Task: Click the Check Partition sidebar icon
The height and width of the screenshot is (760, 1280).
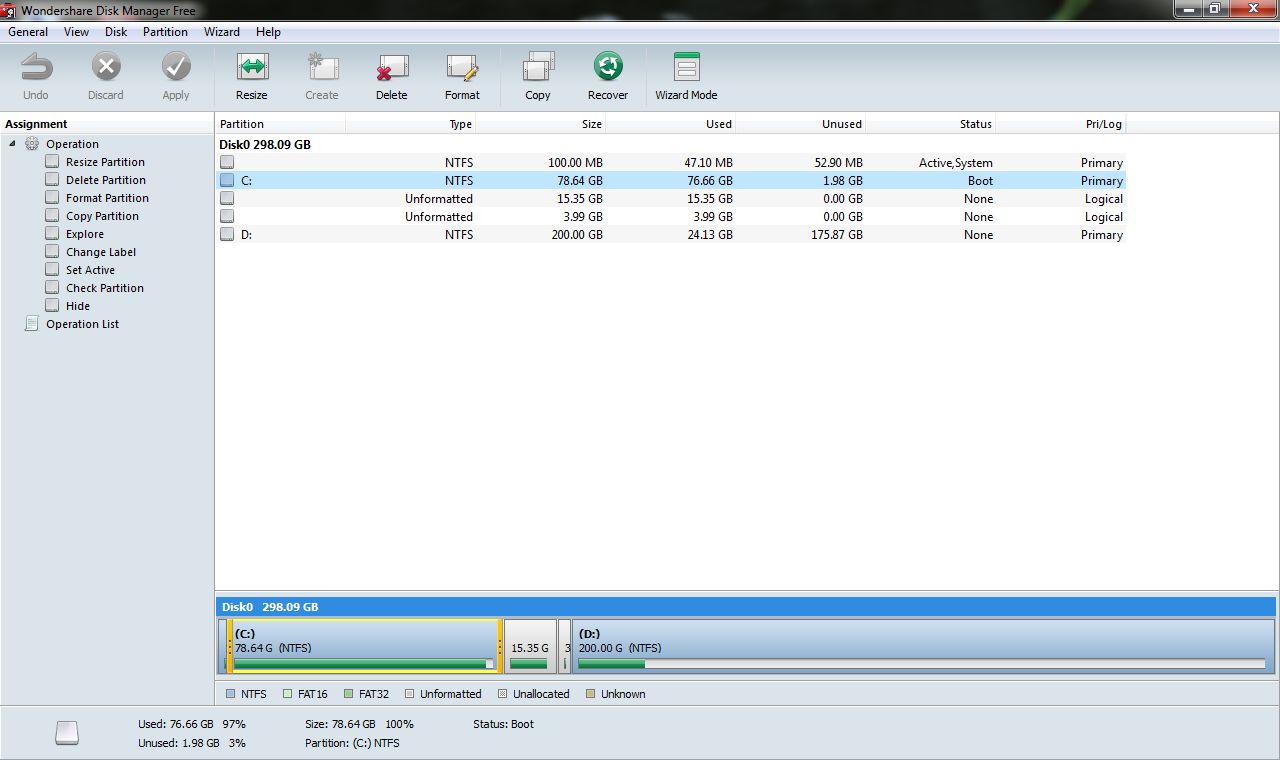Action: tap(52, 288)
